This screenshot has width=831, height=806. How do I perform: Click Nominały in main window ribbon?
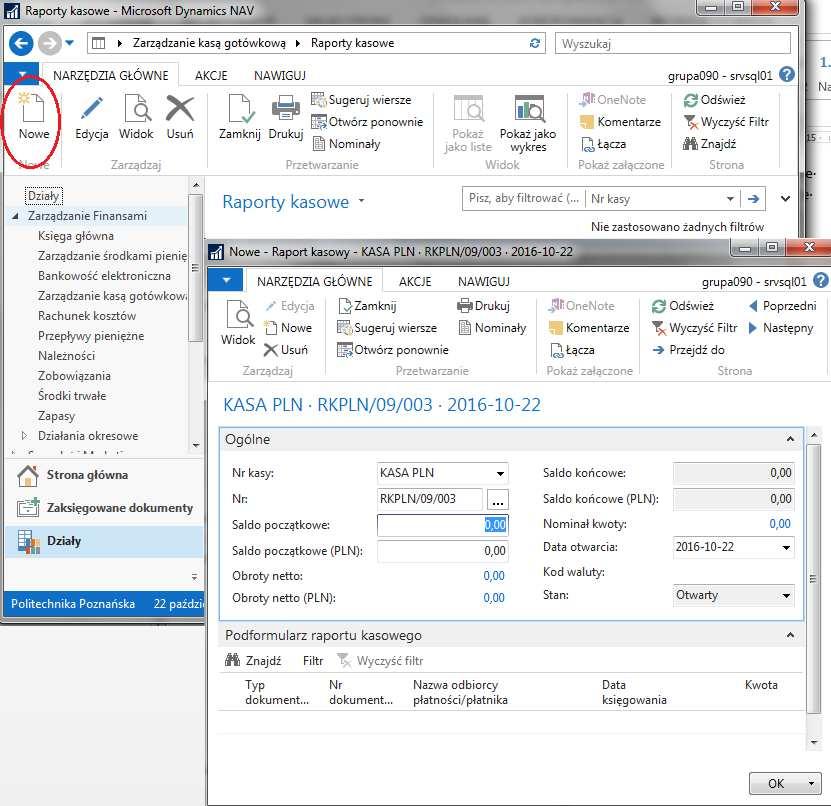[x=346, y=144]
